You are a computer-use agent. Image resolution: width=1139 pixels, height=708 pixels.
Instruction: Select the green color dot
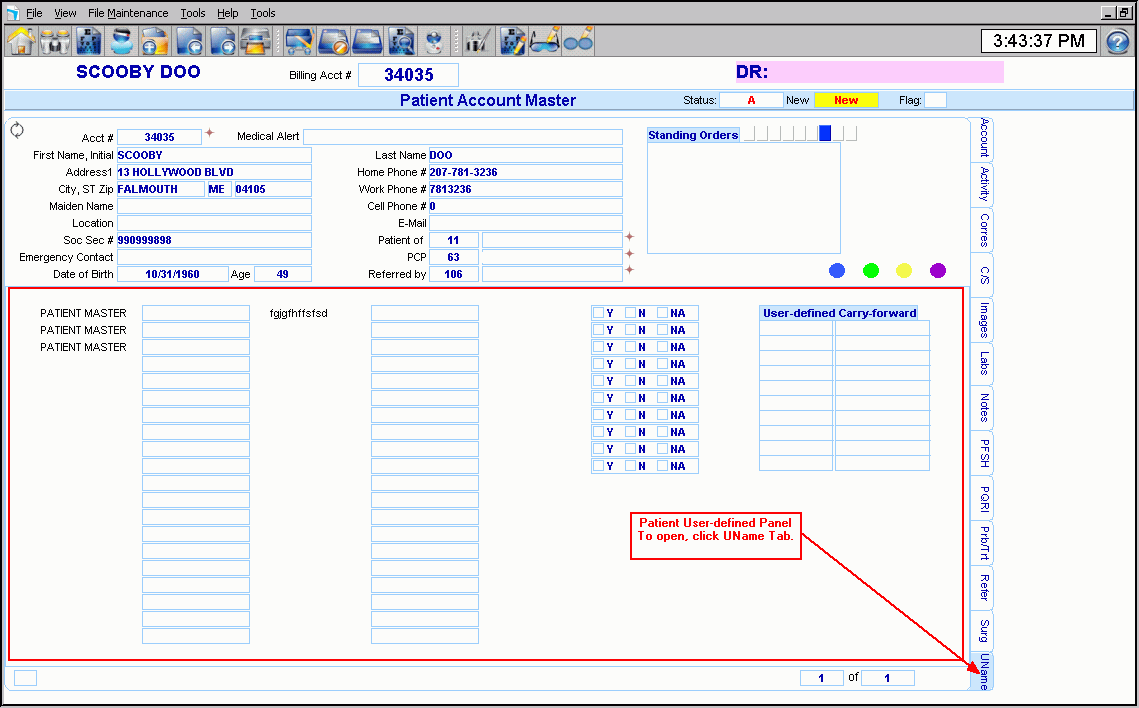click(x=871, y=270)
